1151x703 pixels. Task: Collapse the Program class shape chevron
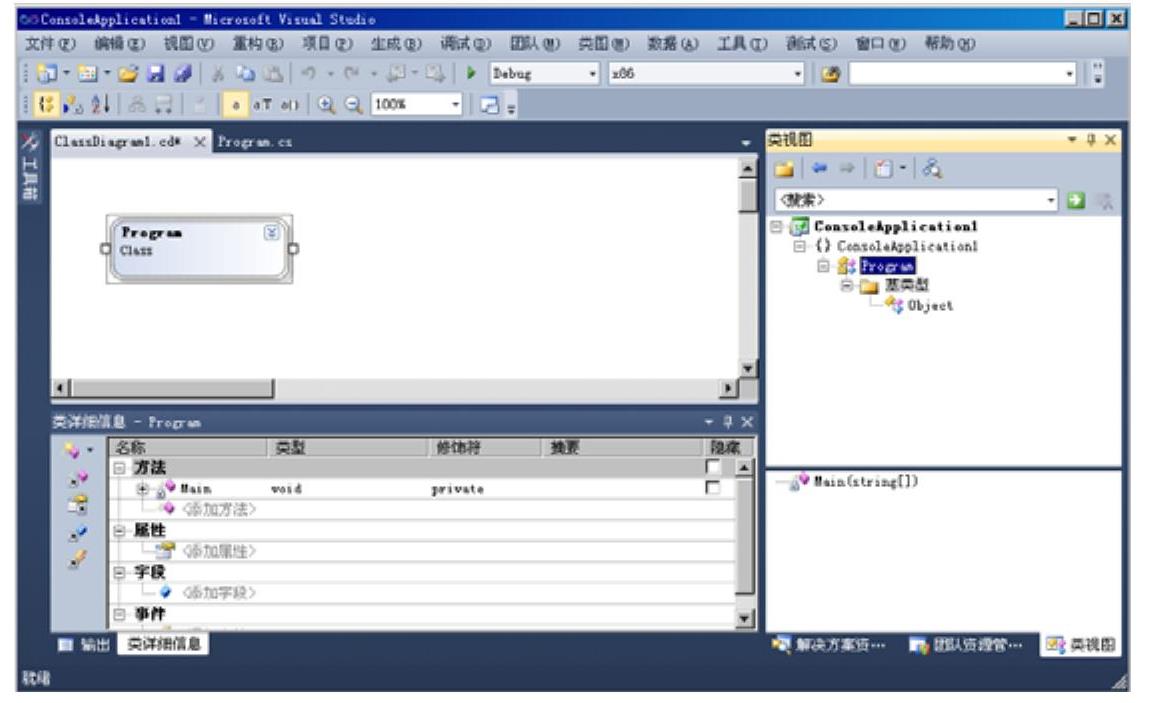click(271, 233)
